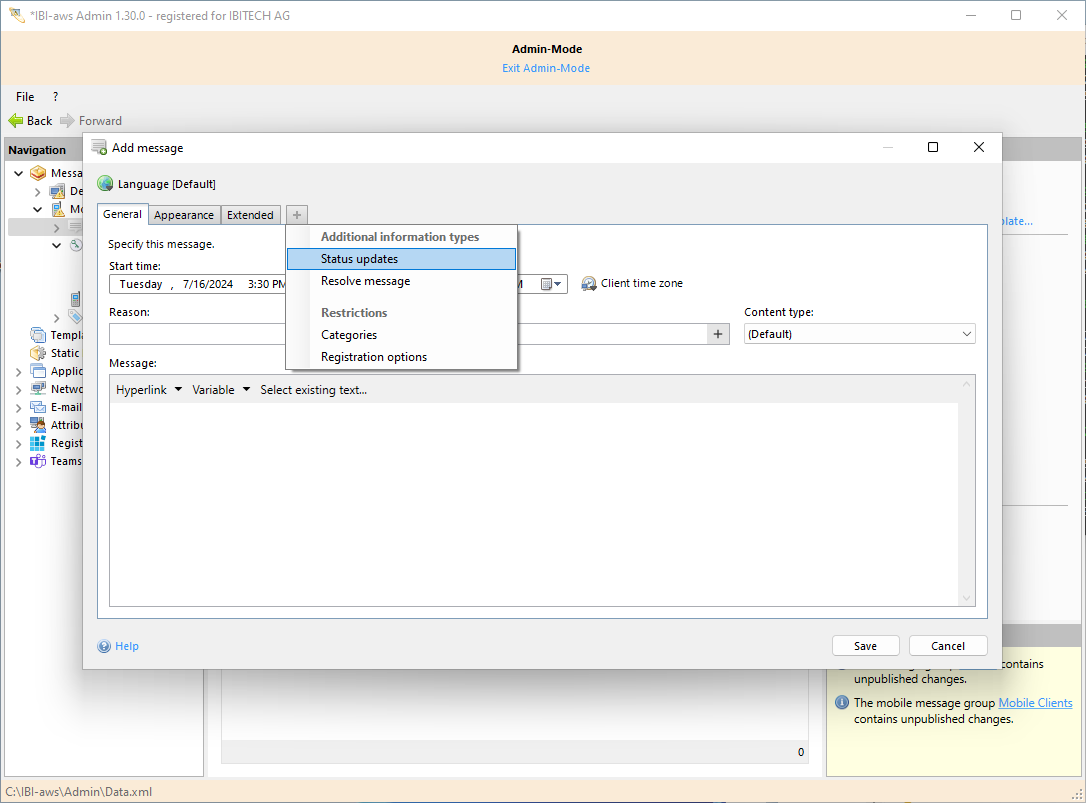Select Resolve message menu entry
The height and width of the screenshot is (803, 1086).
click(x=365, y=281)
